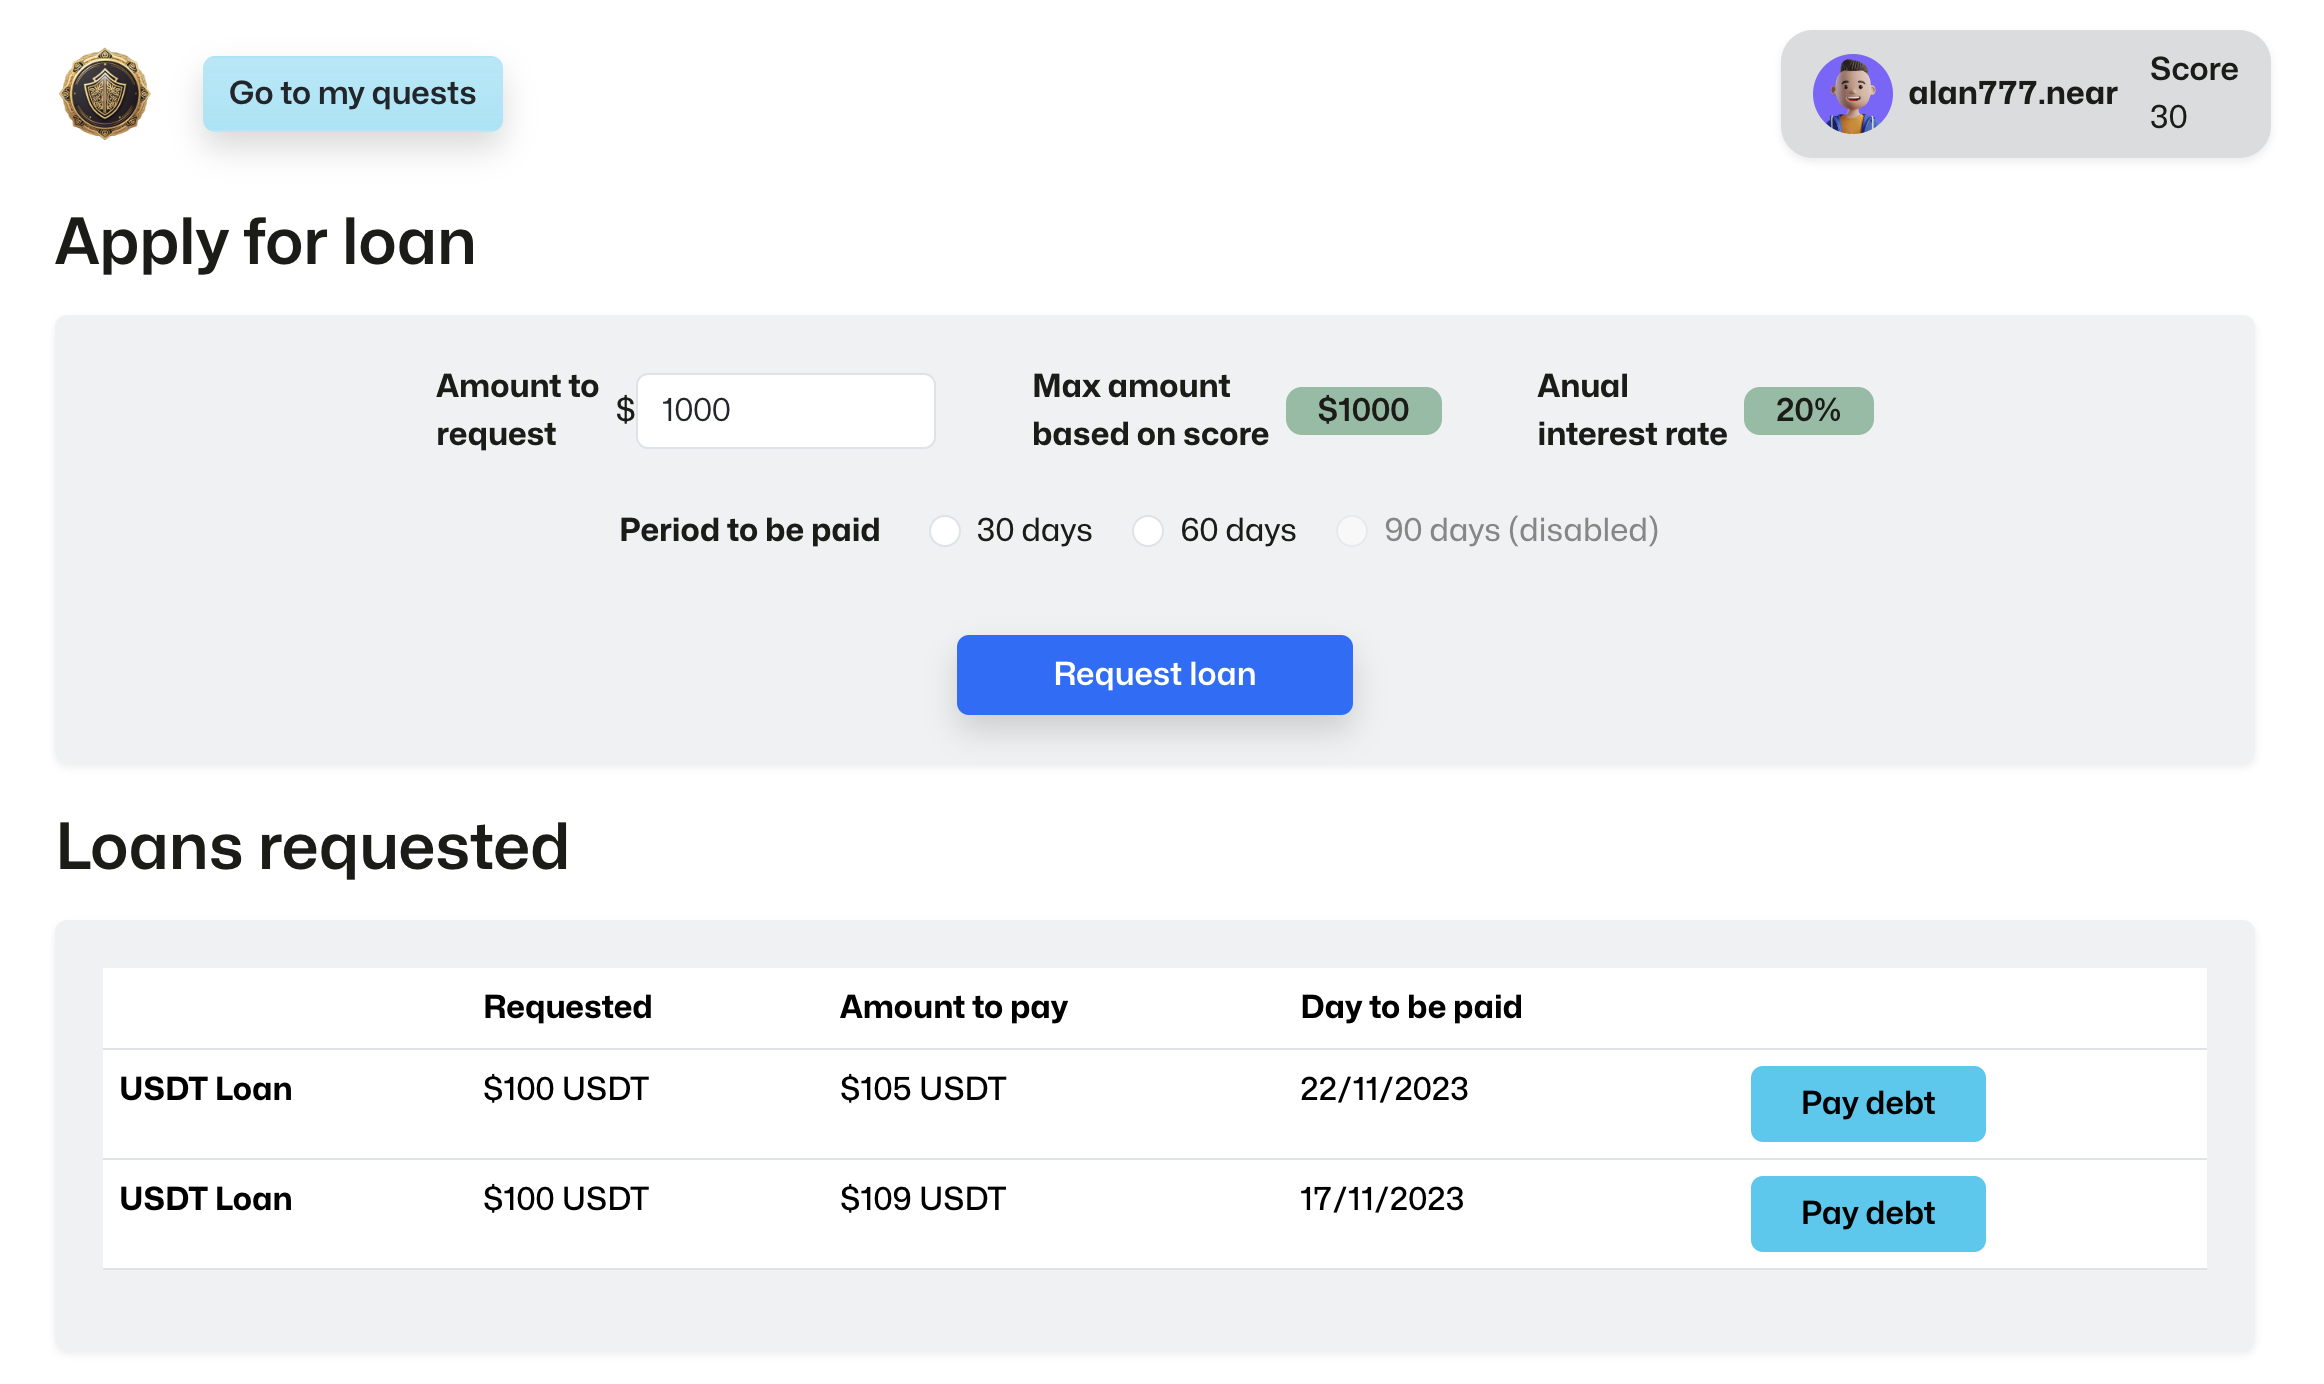Click the $1000 max amount badge
The height and width of the screenshot is (1384, 2324).
click(1362, 410)
